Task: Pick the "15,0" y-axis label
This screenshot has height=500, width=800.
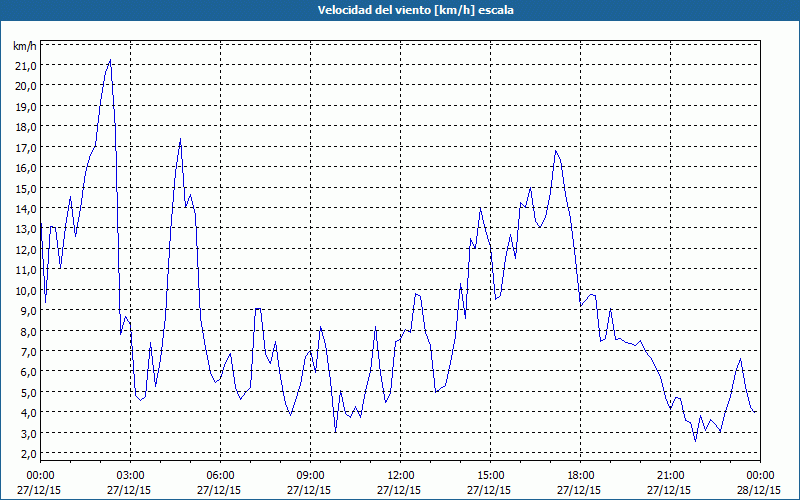Action: [26, 188]
